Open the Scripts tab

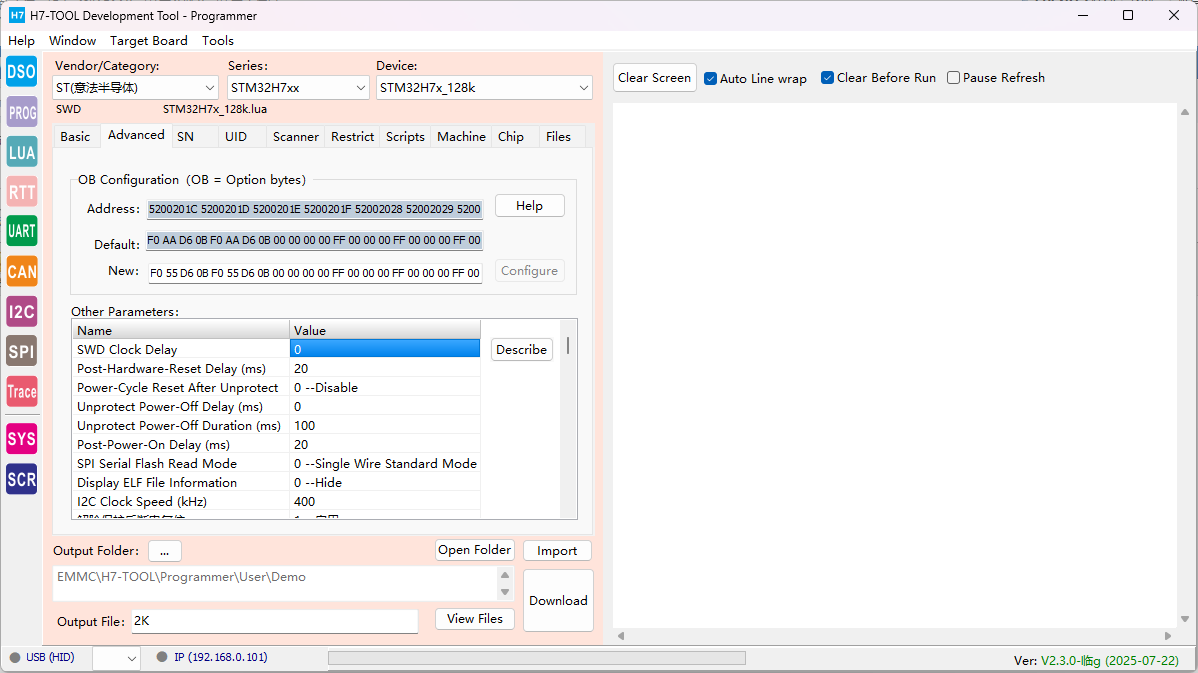point(405,137)
